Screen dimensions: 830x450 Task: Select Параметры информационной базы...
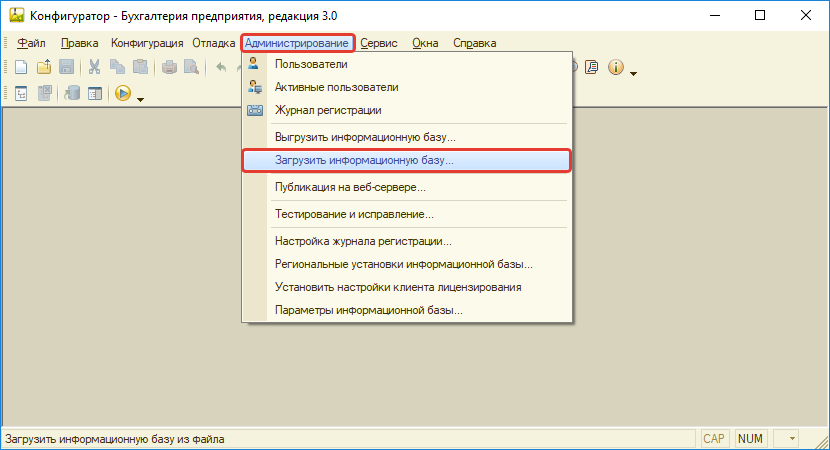[407, 310]
